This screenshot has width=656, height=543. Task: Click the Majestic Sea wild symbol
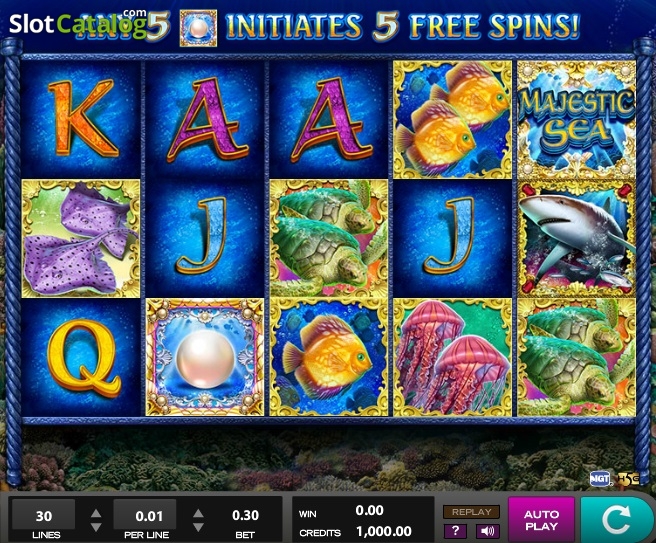point(577,120)
